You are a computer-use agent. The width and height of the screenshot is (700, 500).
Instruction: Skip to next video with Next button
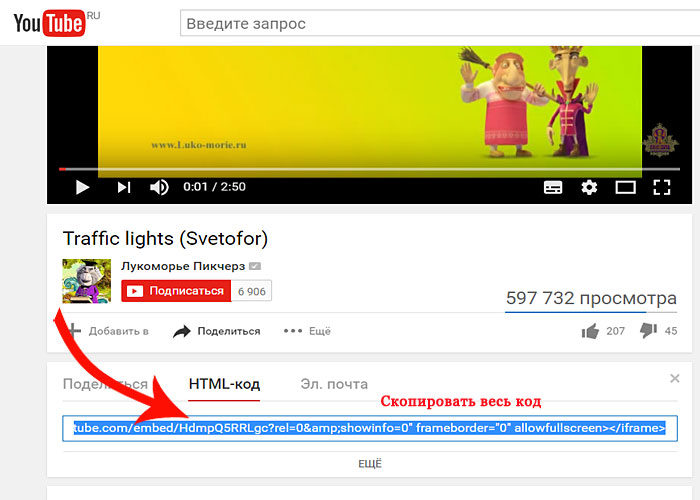124,187
